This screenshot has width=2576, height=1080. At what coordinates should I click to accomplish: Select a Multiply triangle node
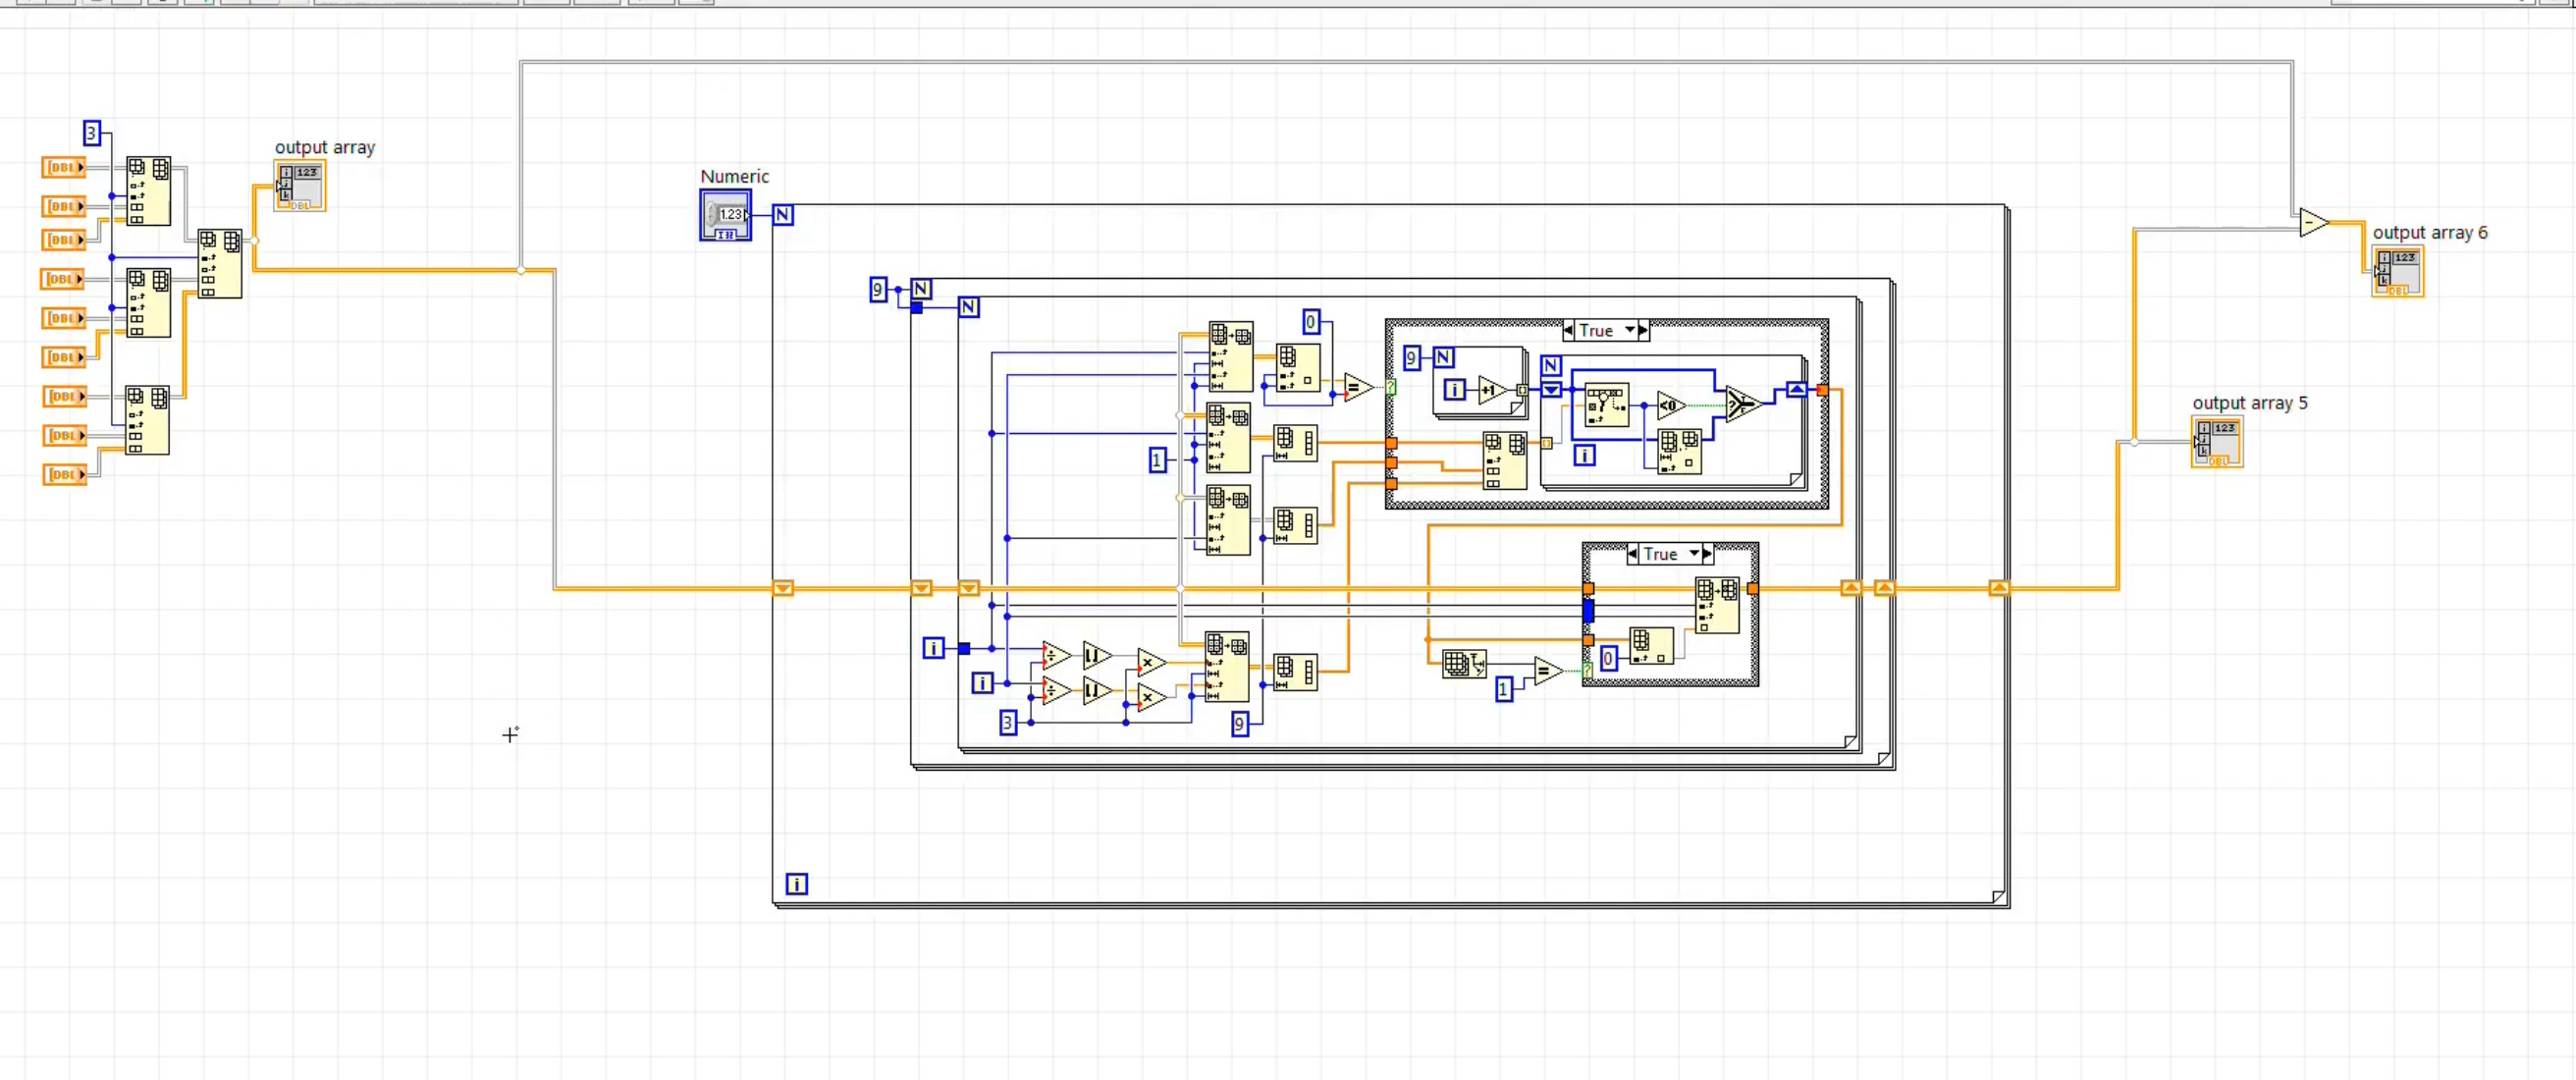pyautogui.click(x=1149, y=664)
